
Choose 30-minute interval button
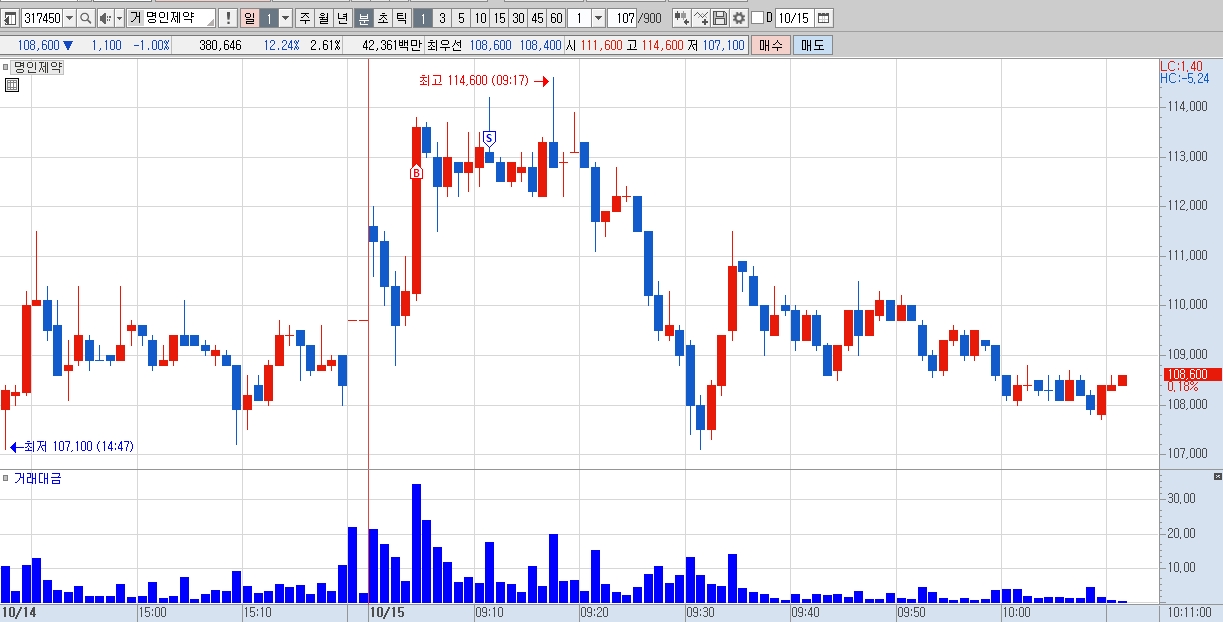click(x=518, y=18)
